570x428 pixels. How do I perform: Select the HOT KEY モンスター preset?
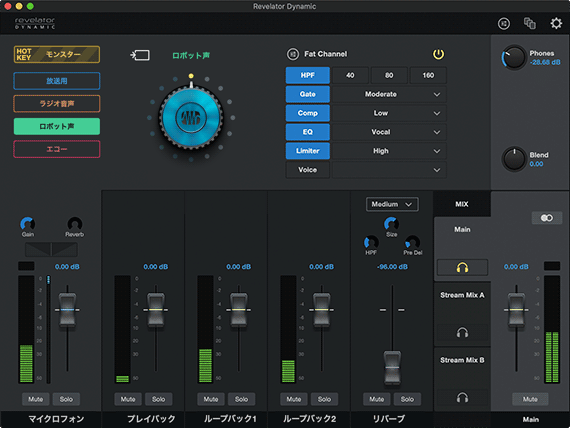pyautogui.click(x=57, y=54)
